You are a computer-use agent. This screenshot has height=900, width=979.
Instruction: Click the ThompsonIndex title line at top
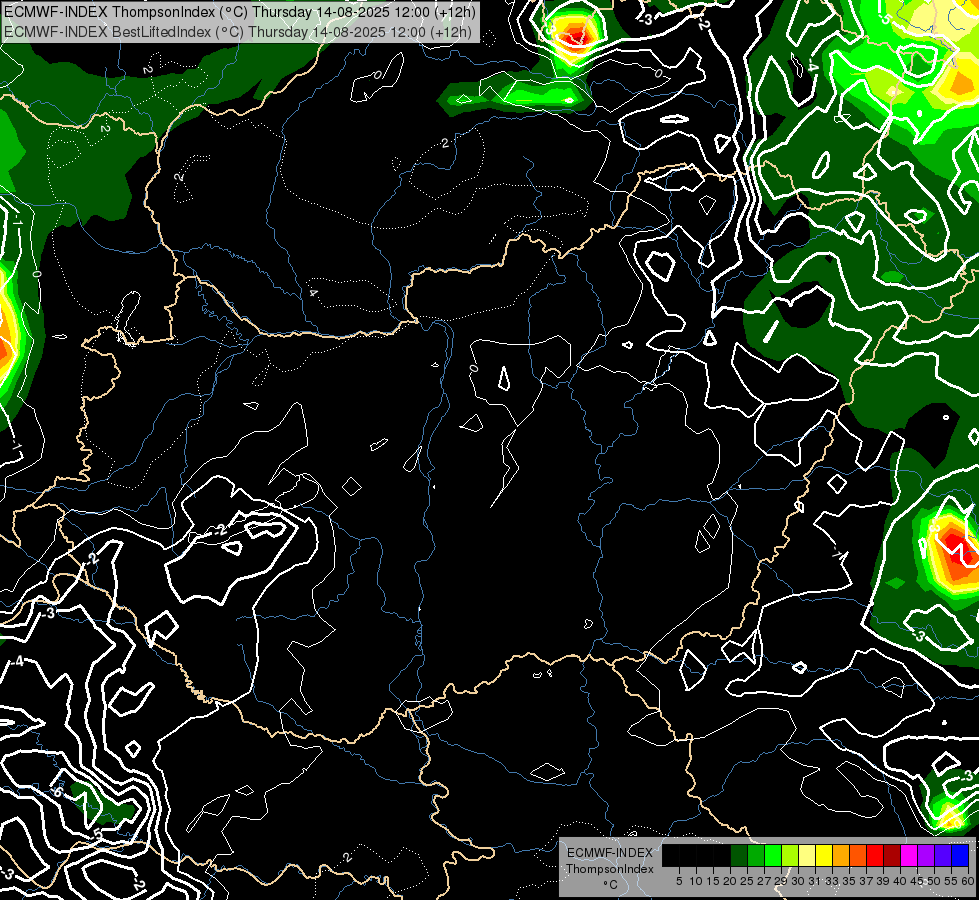click(x=240, y=12)
